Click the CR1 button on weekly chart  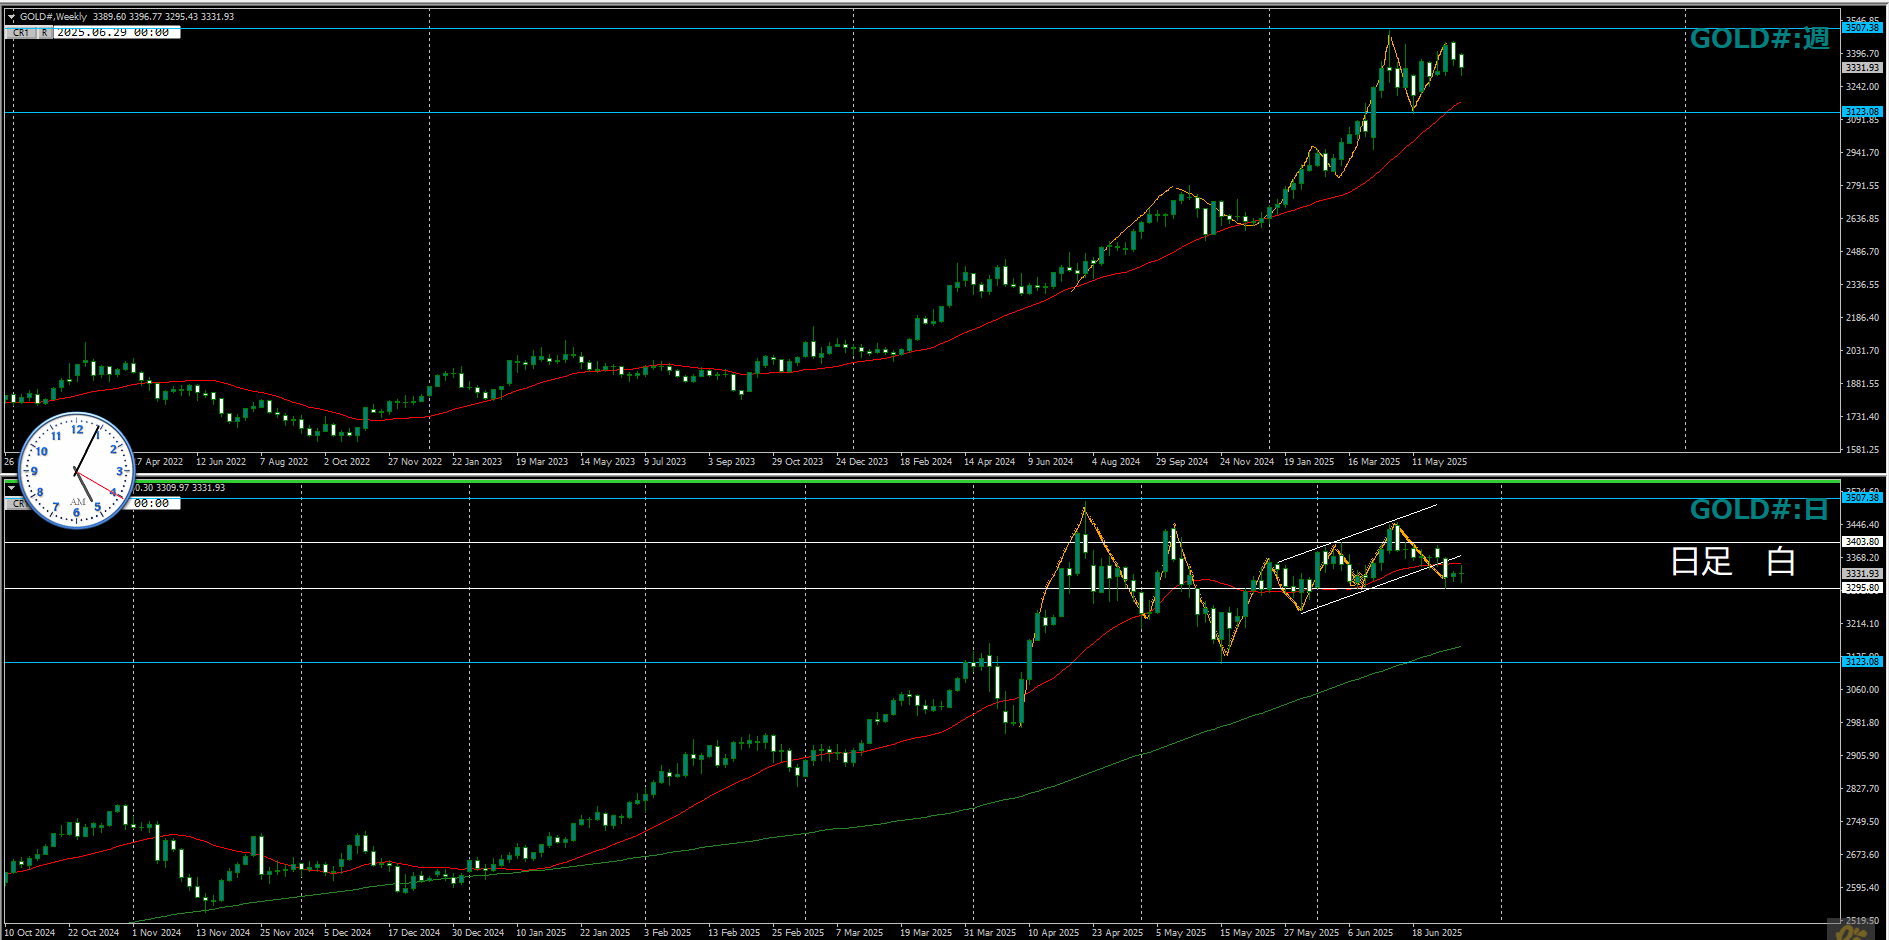(21, 33)
